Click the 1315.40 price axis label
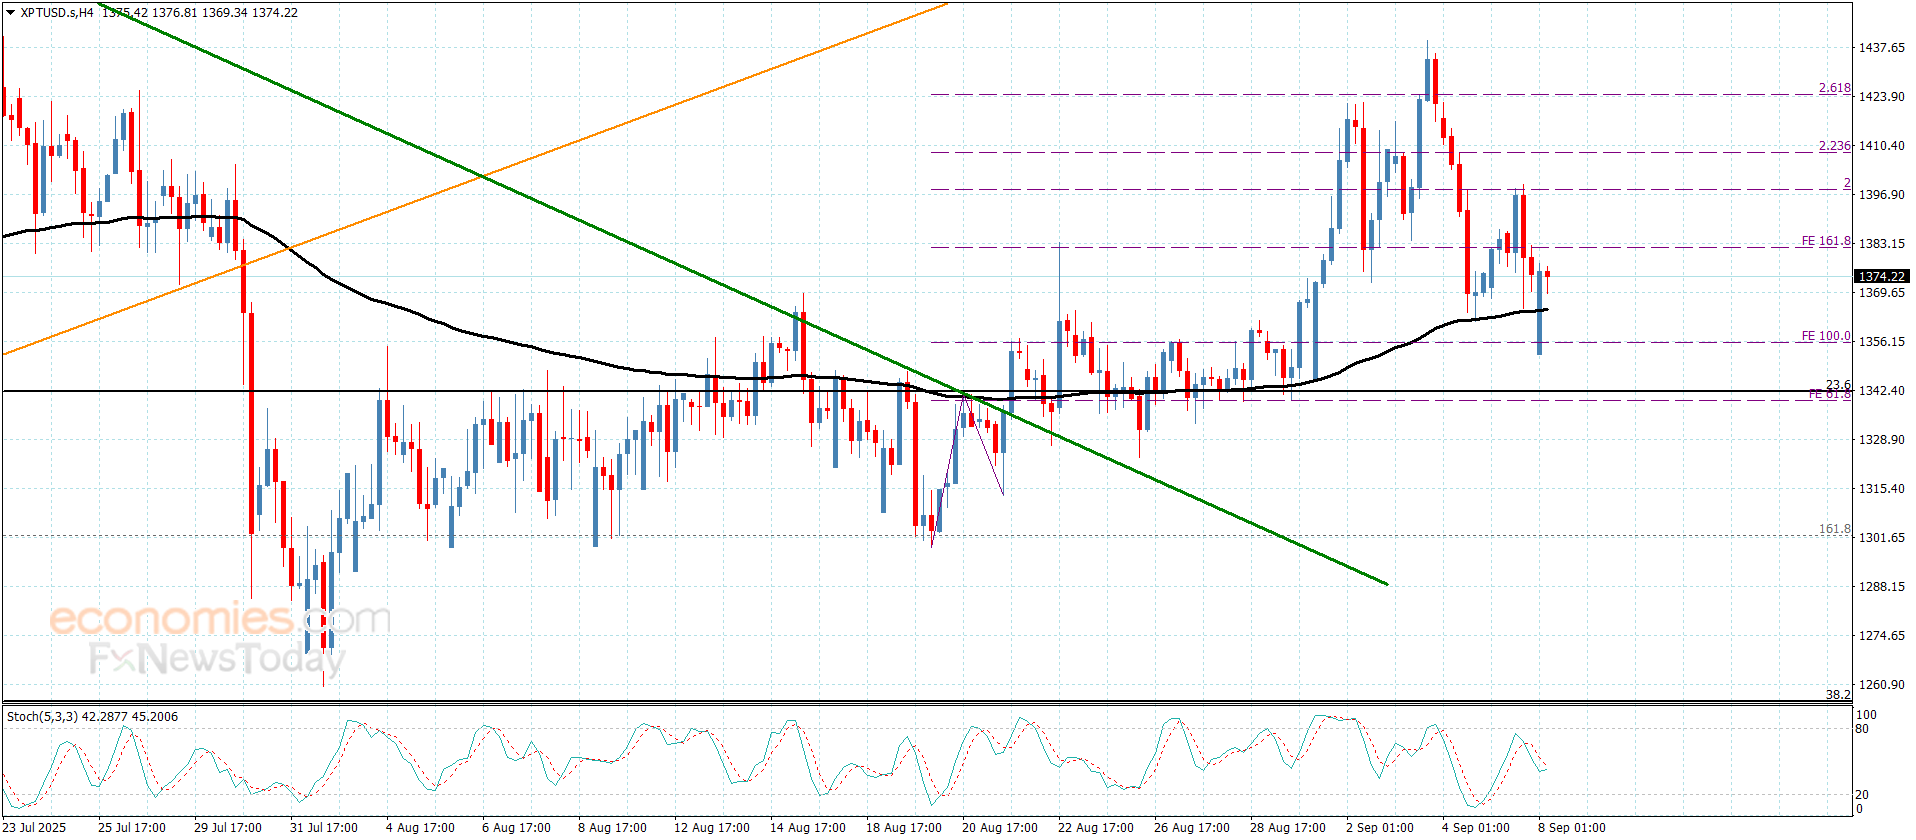1916x840 pixels. click(x=1881, y=489)
